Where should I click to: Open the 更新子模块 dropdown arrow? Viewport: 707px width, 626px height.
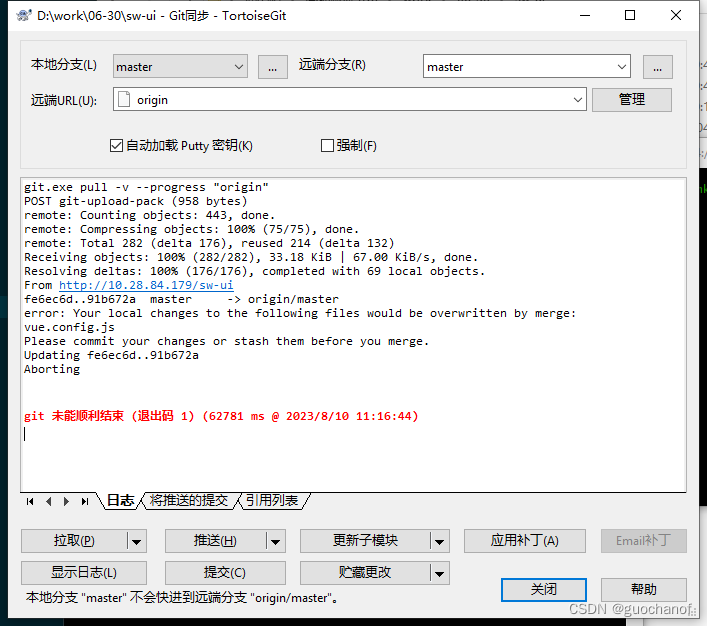coord(440,541)
